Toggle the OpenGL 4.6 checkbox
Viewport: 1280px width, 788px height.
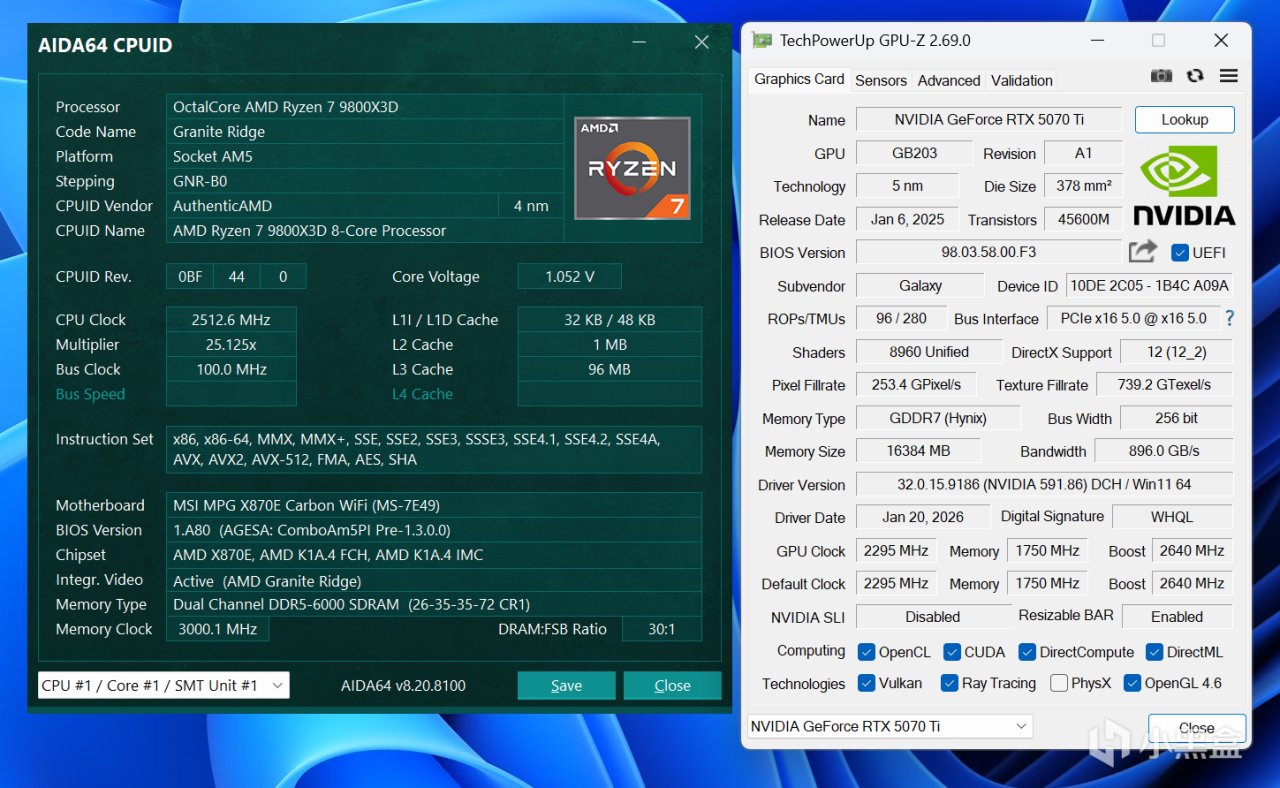click(x=1132, y=683)
